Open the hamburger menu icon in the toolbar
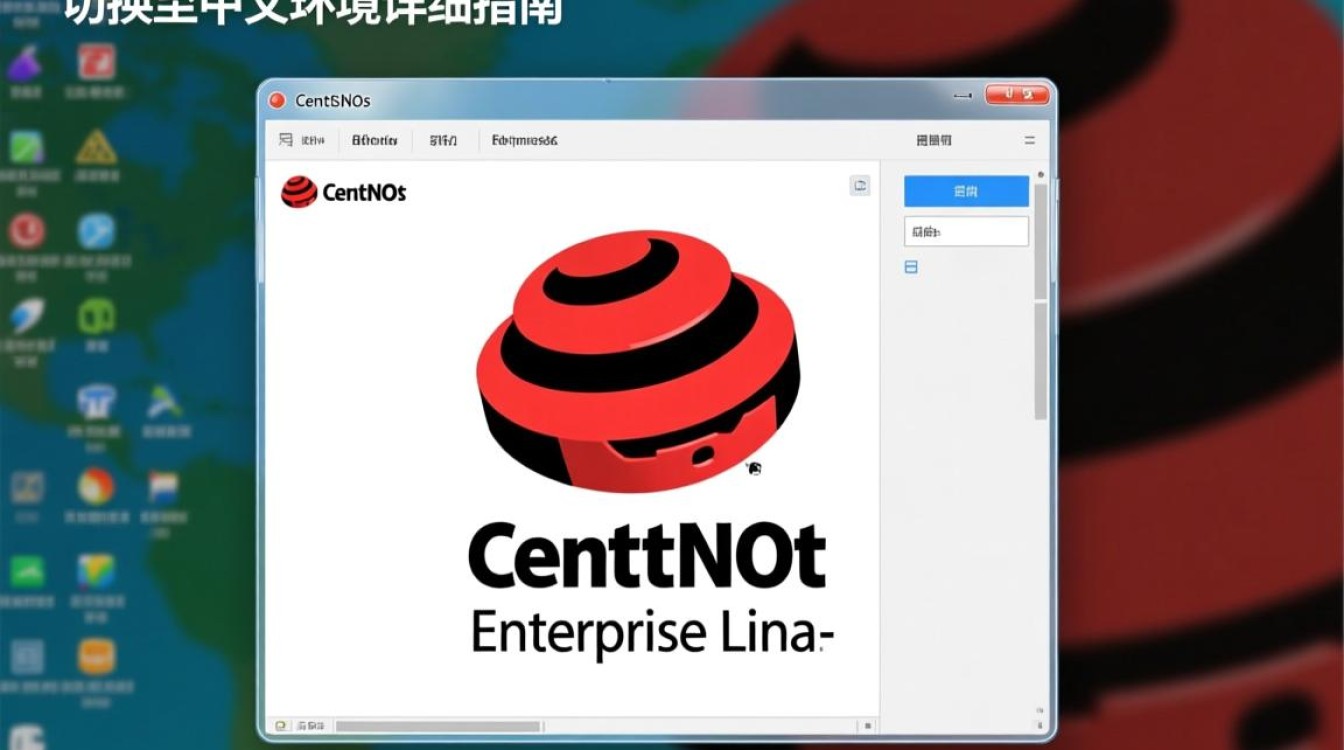1344x750 pixels. click(x=1030, y=141)
